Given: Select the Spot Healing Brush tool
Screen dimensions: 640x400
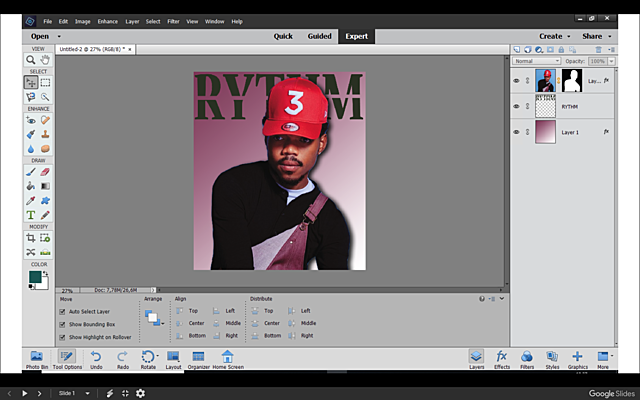Looking at the screenshot, I should tap(45, 120).
